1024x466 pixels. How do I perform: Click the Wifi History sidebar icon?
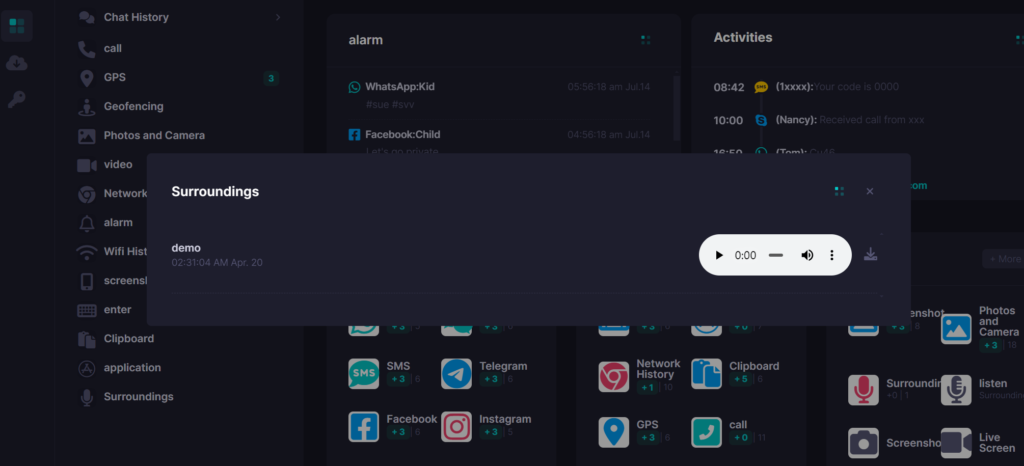86,252
